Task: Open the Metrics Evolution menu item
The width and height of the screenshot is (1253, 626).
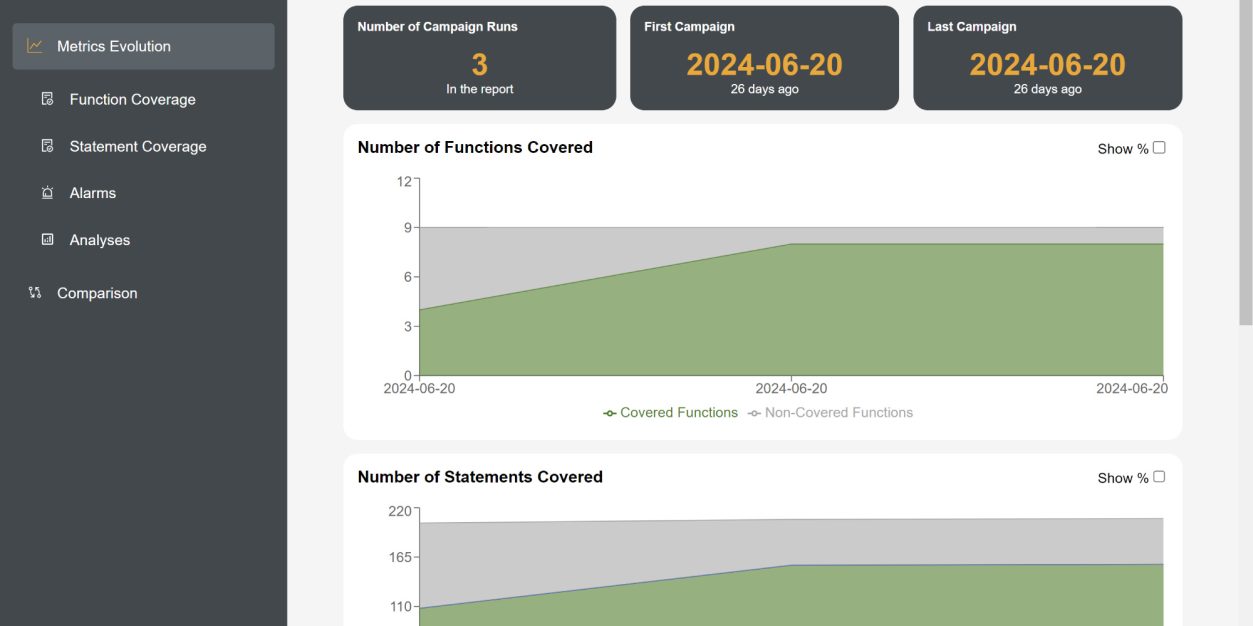Action: (x=143, y=46)
